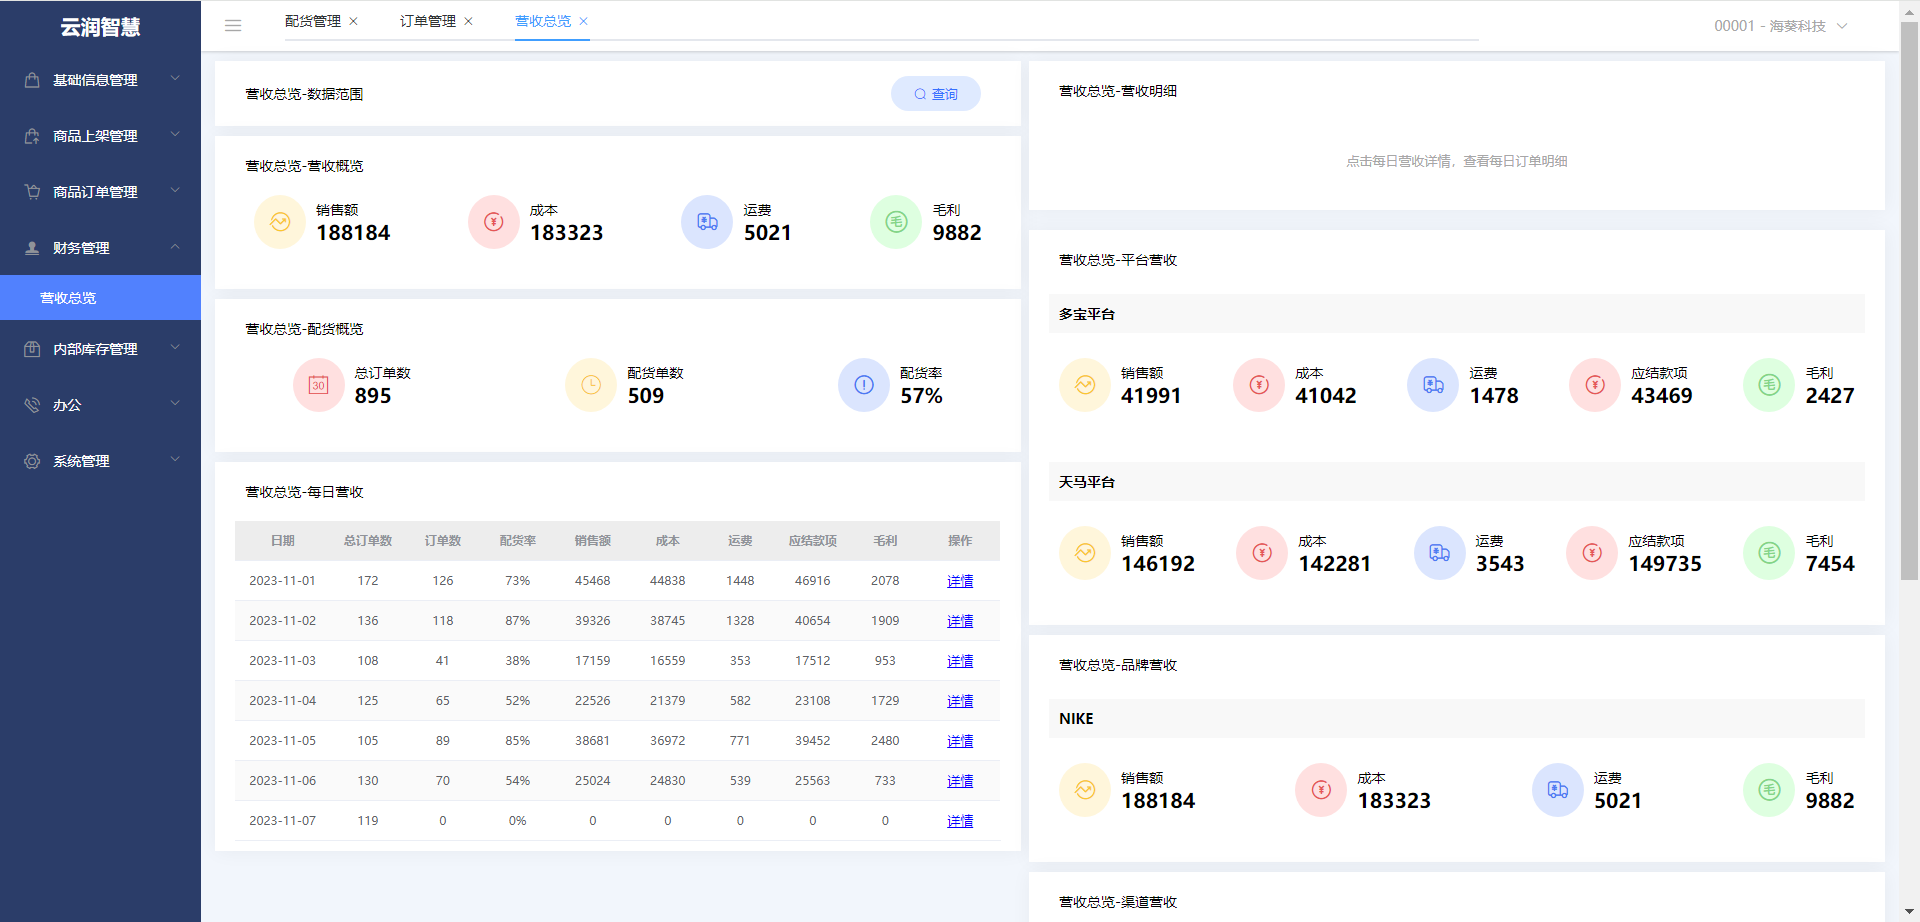This screenshot has height=922, width=1920.
Task: Open 详情 for 2023-11-07
Action: coord(960,821)
